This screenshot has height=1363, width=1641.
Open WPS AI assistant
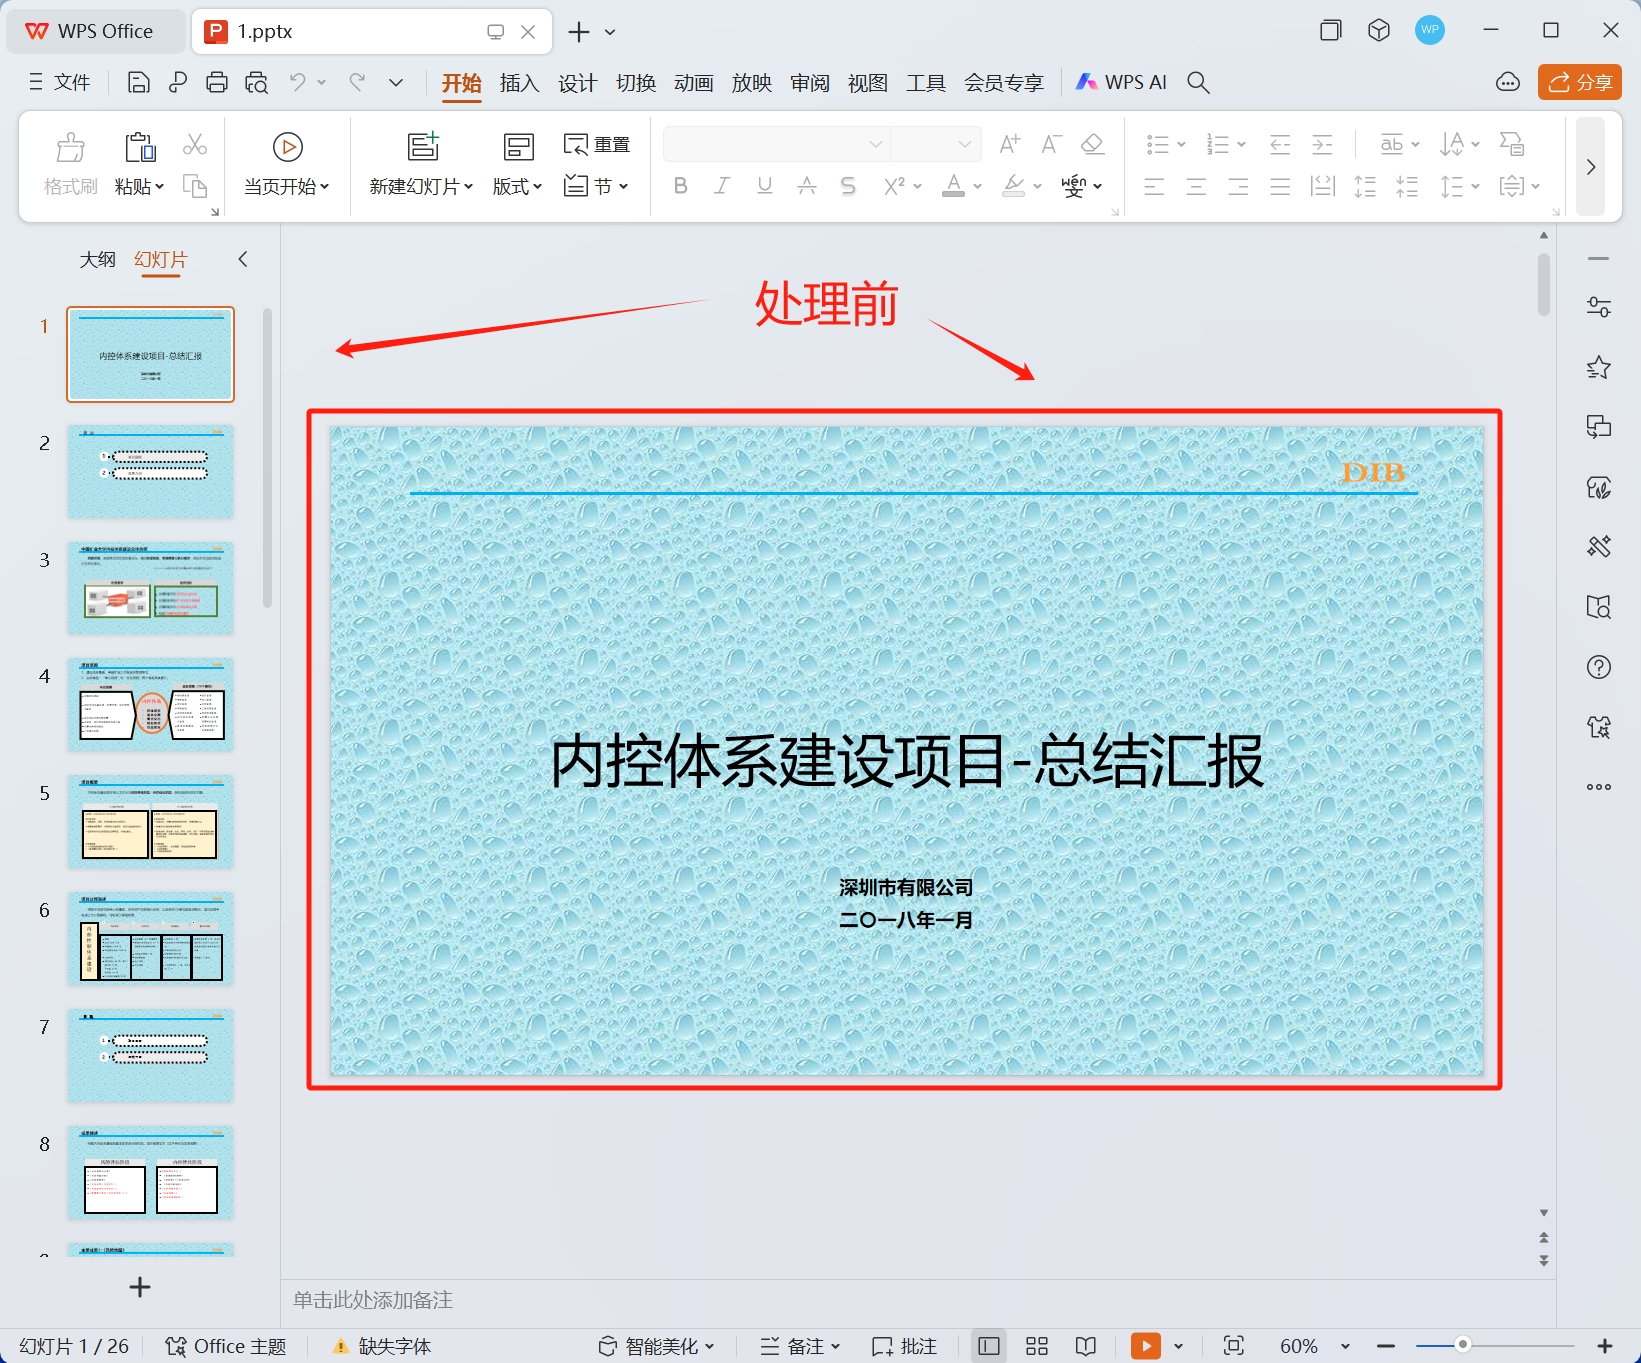point(1120,82)
